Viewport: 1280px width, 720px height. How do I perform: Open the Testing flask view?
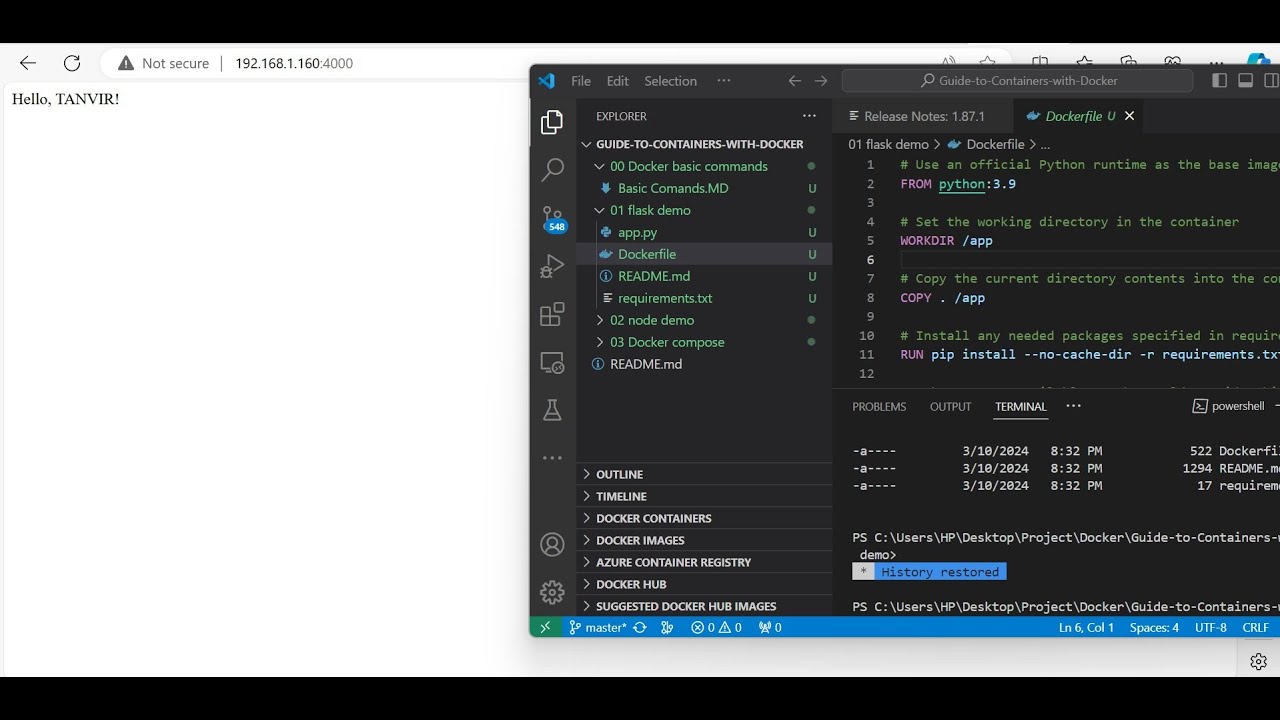(x=552, y=410)
